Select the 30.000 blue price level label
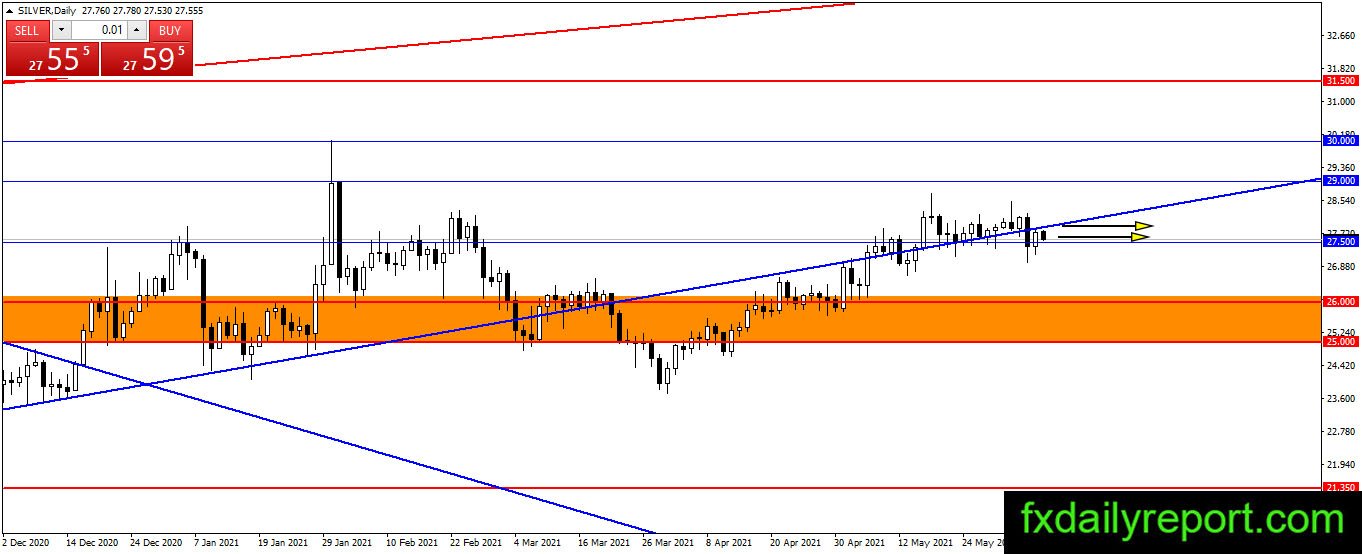 [x=1340, y=141]
